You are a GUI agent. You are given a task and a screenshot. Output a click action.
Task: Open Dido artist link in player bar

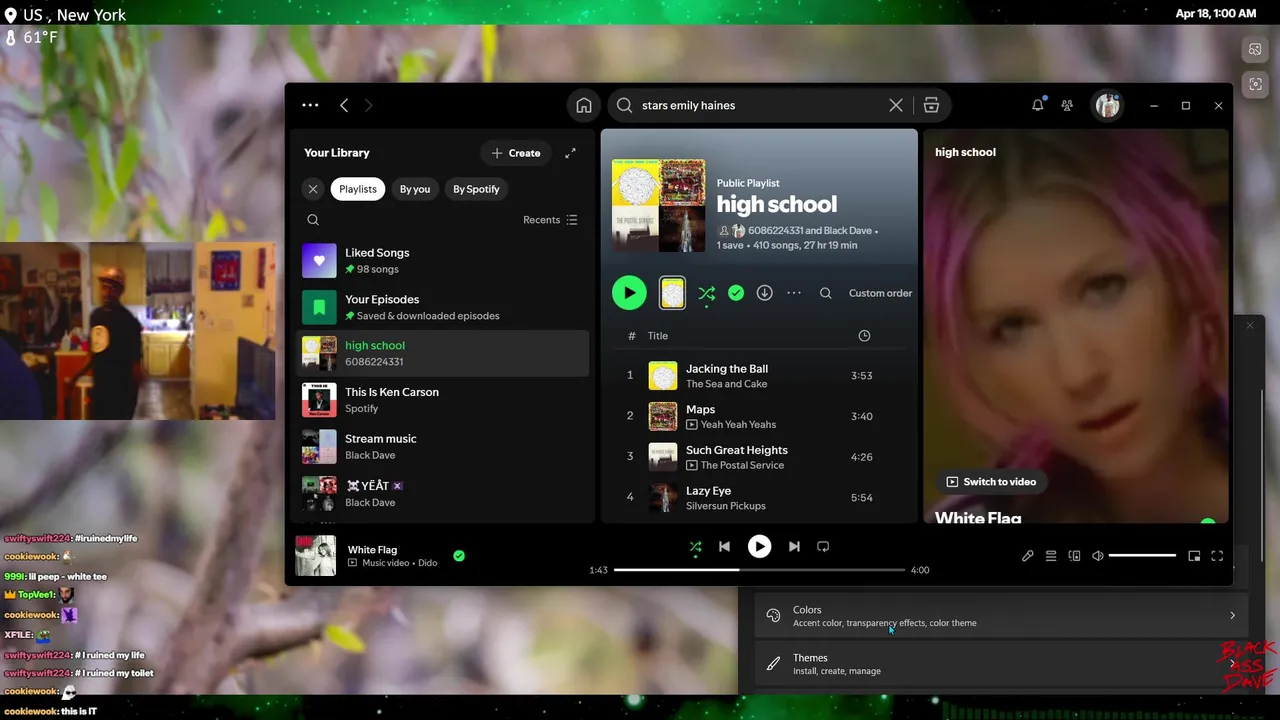click(x=428, y=563)
